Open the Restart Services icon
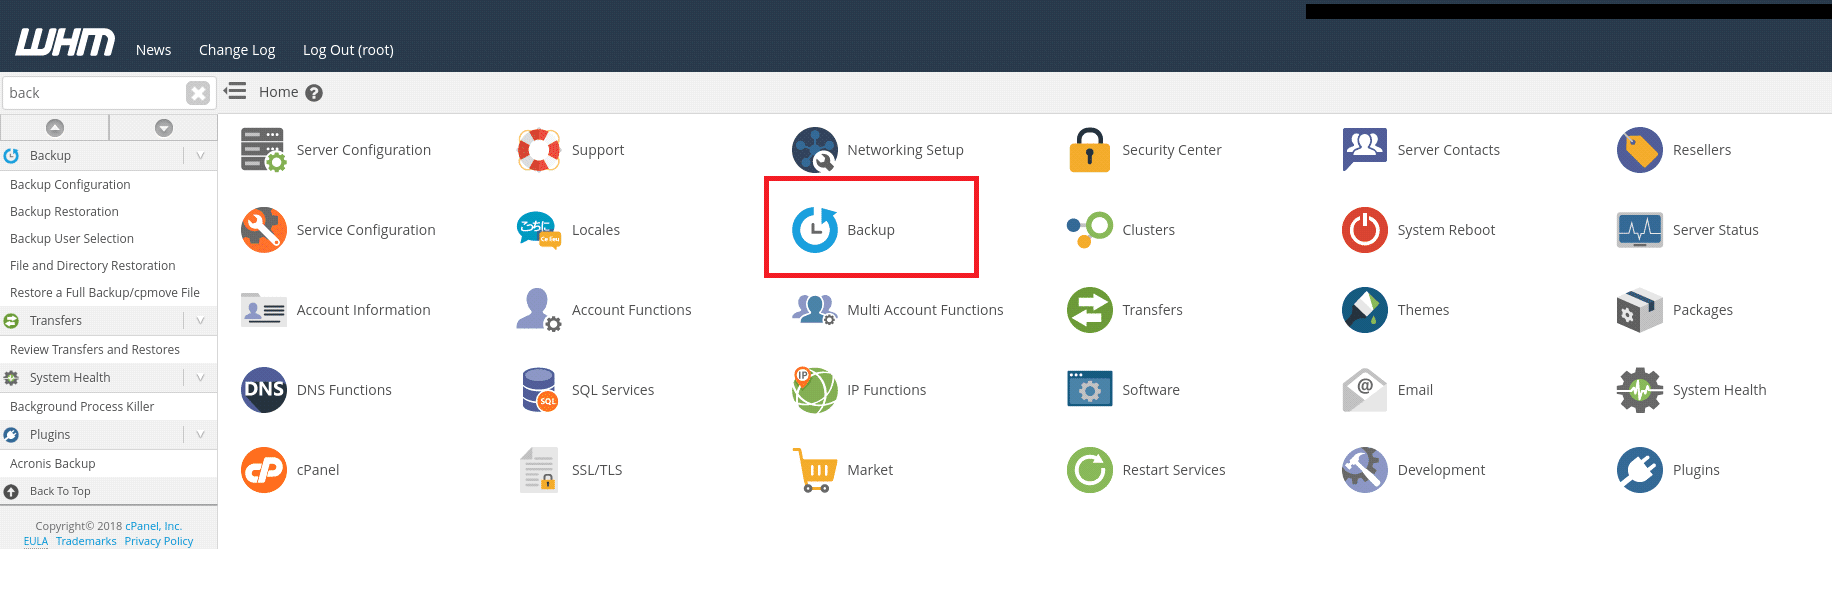Viewport: 1832px width, 601px height. [x=1090, y=470]
